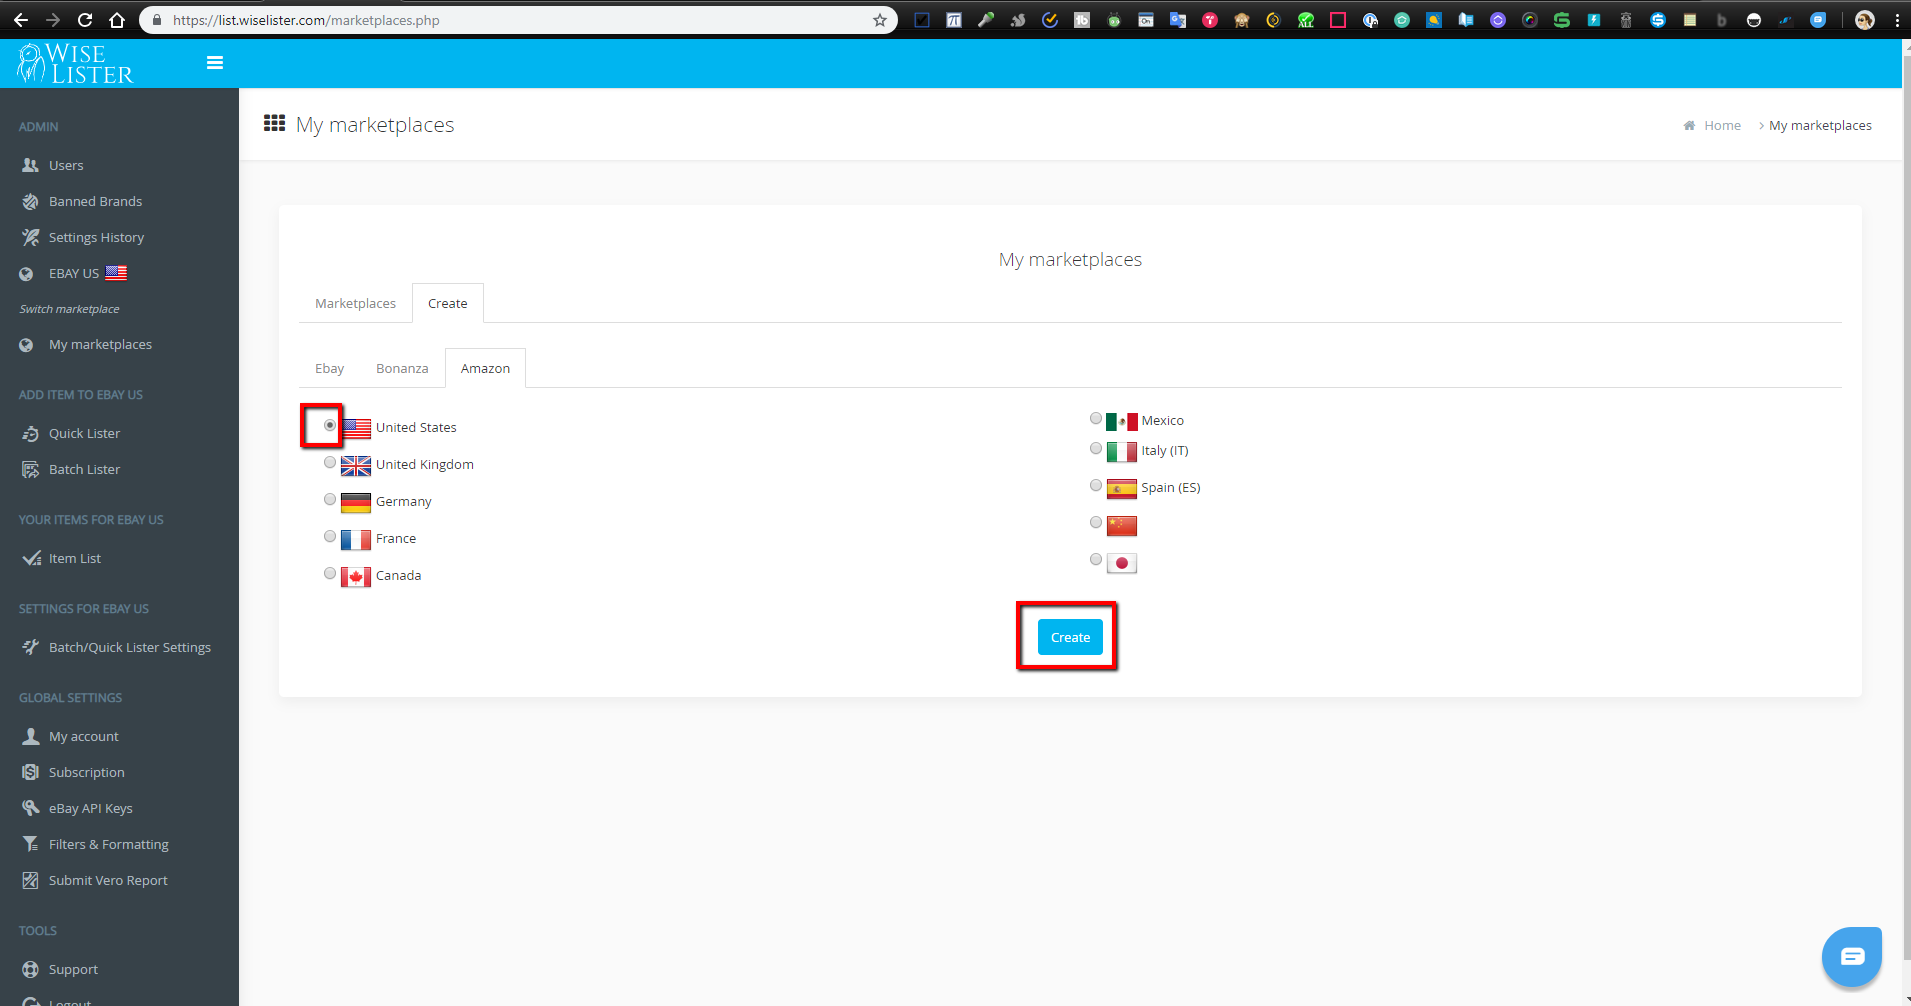Click the Settings History icon
This screenshot has width=1911, height=1006.
tap(30, 237)
